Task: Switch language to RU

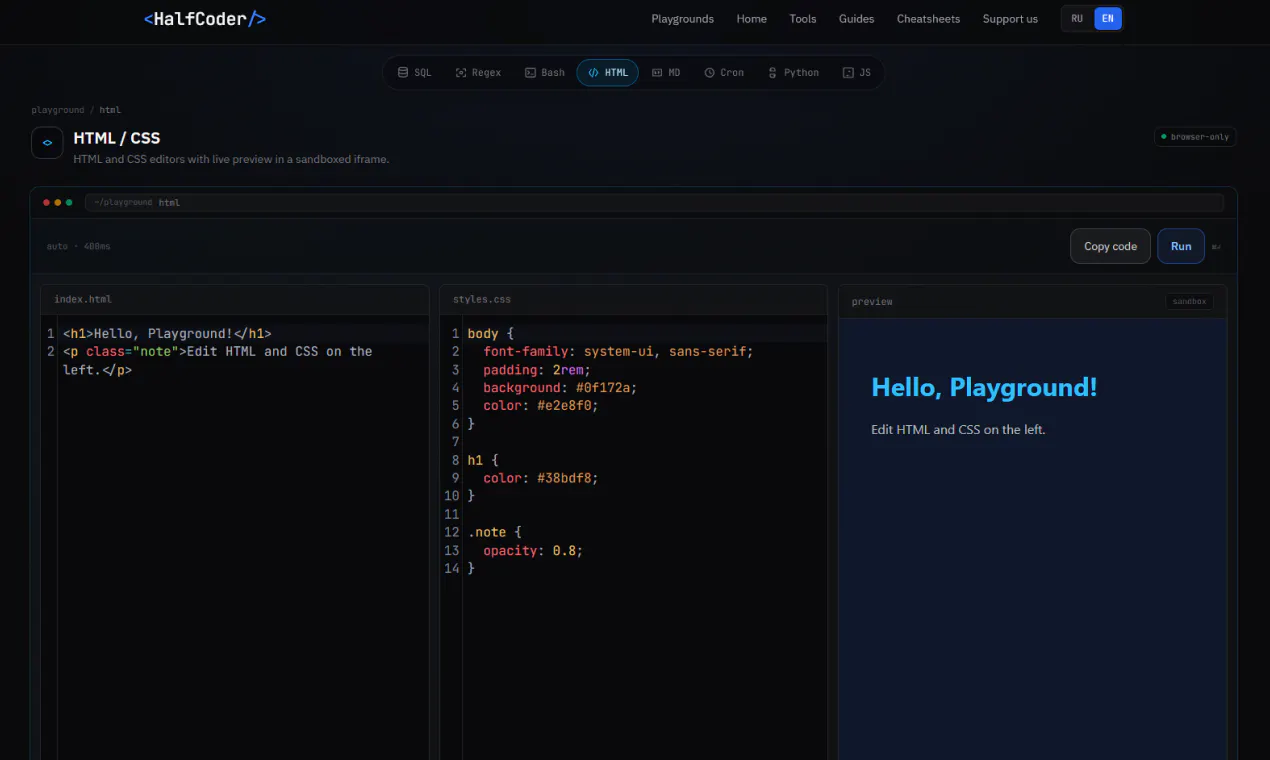Action: (x=1077, y=19)
